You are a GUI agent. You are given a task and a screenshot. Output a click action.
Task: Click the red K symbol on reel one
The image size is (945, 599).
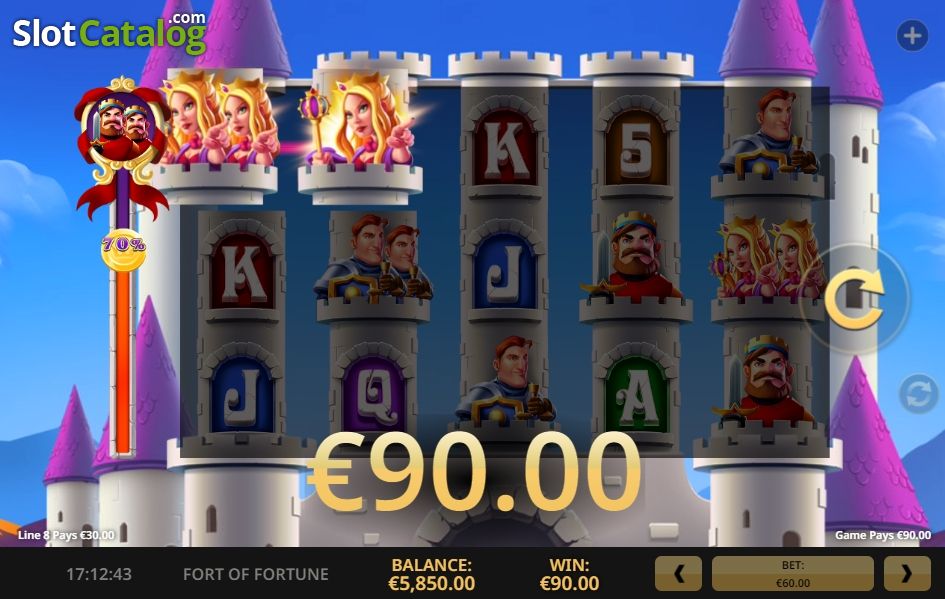[242, 272]
